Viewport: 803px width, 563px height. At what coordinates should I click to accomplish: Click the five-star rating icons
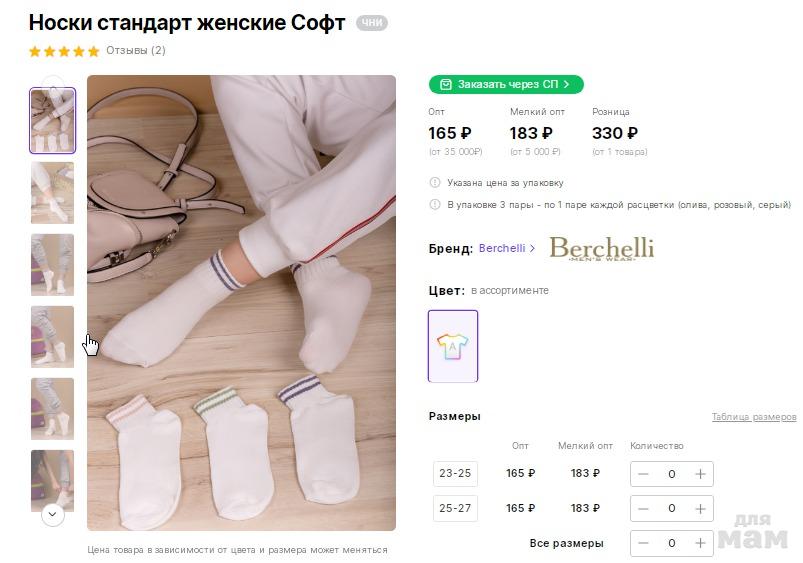point(64,51)
